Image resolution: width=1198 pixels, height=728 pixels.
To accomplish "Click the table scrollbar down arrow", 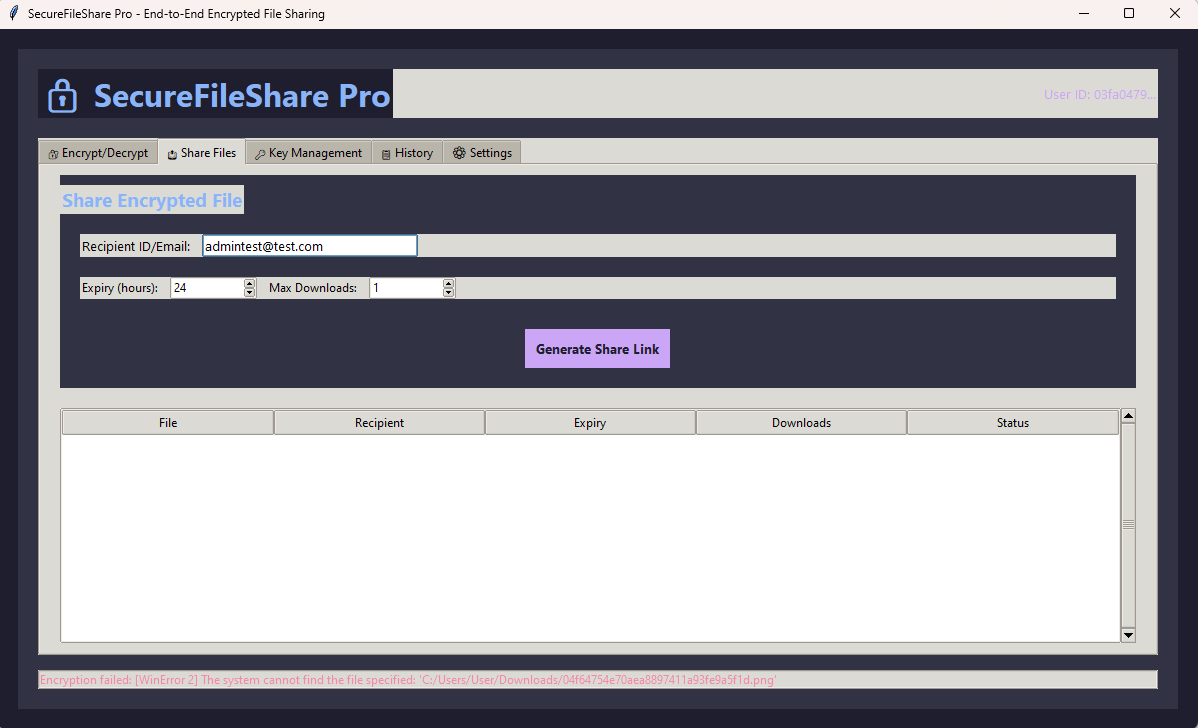I will (1128, 634).
